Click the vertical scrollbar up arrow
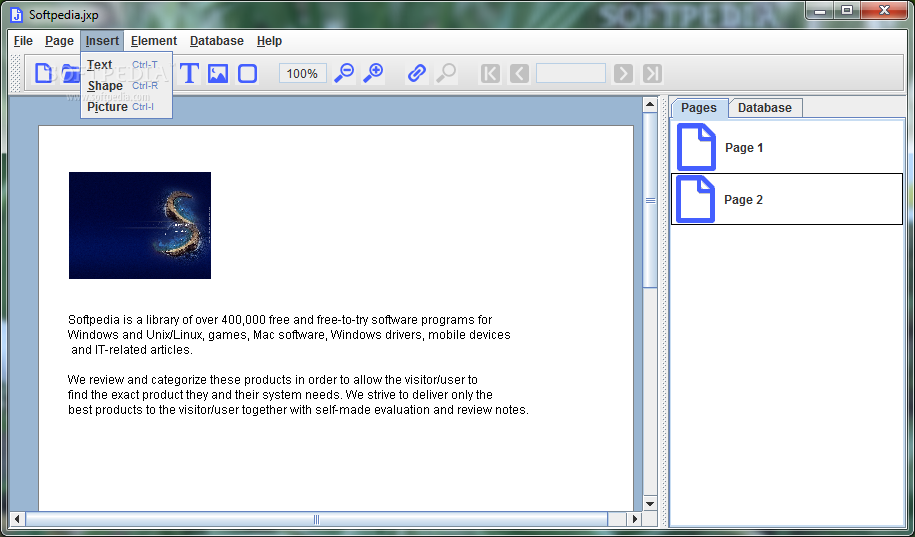Screen dimensions: 915x537 [x=650, y=104]
